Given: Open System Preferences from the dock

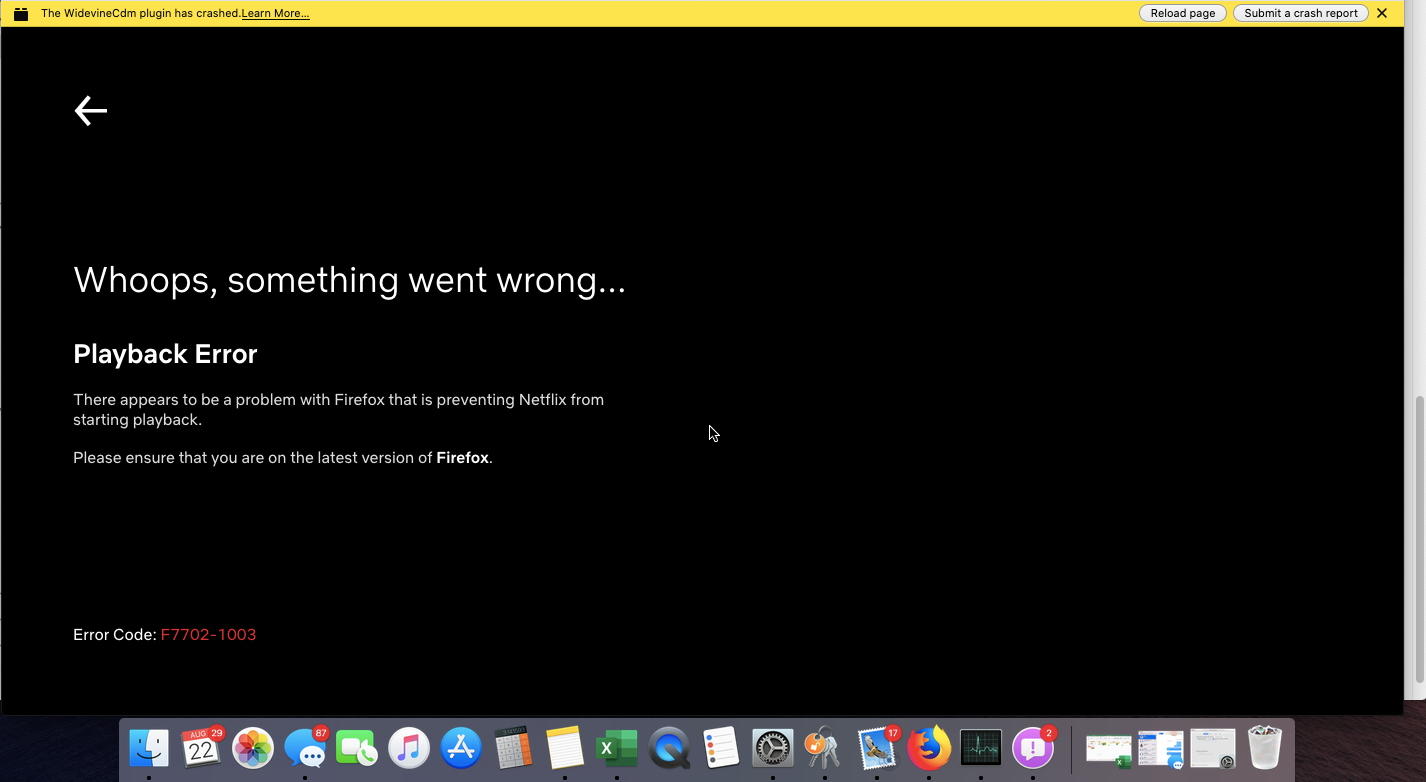Looking at the screenshot, I should (x=773, y=748).
